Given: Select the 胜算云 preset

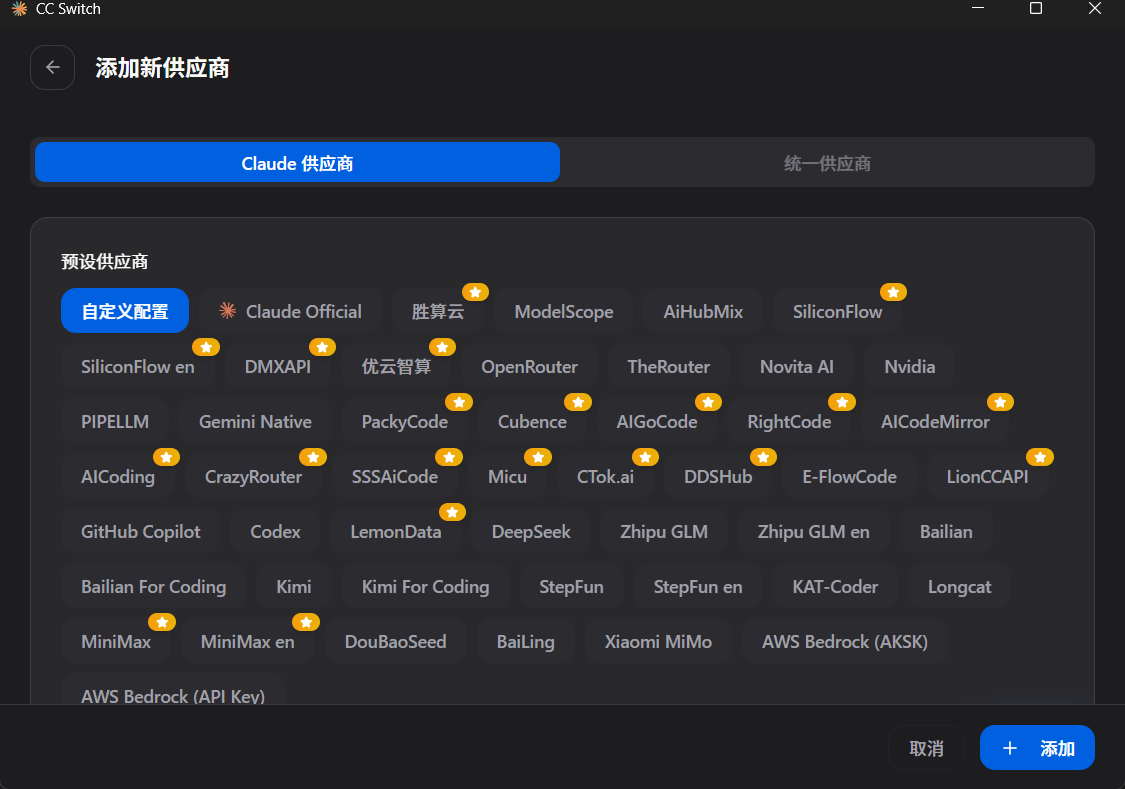Looking at the screenshot, I should tap(438, 311).
